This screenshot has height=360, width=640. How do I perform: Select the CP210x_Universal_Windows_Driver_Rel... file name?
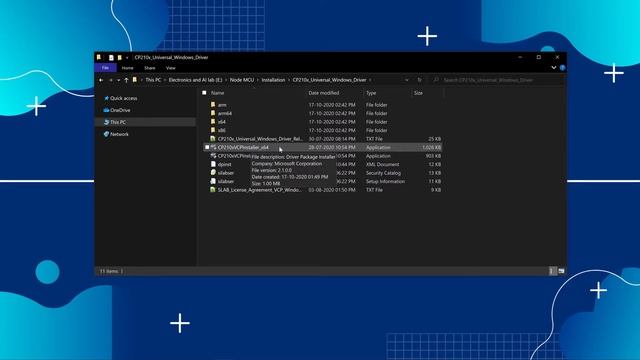point(260,139)
